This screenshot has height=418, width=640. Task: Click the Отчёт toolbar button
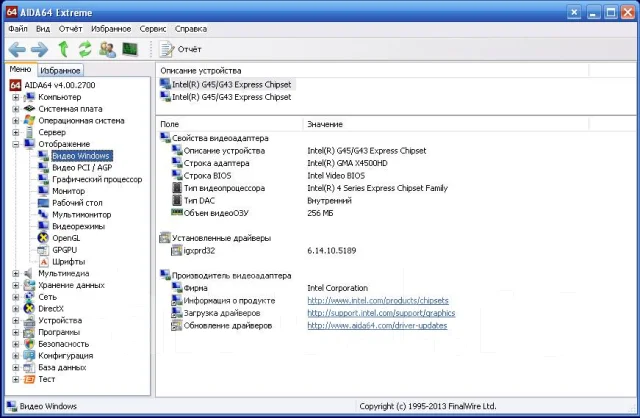tap(180, 49)
